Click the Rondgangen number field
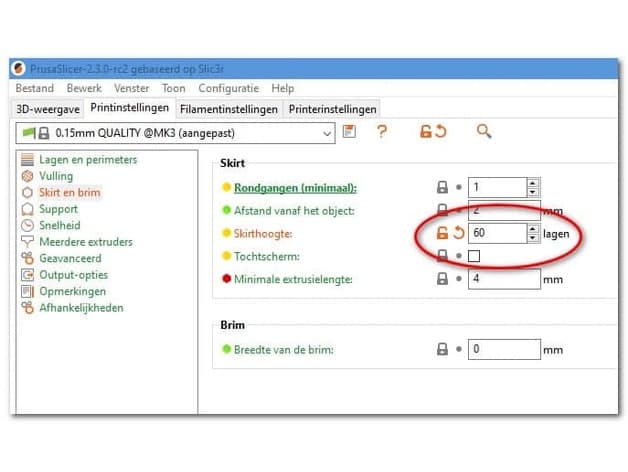Viewport: 628px width, 472px height. click(x=497, y=187)
